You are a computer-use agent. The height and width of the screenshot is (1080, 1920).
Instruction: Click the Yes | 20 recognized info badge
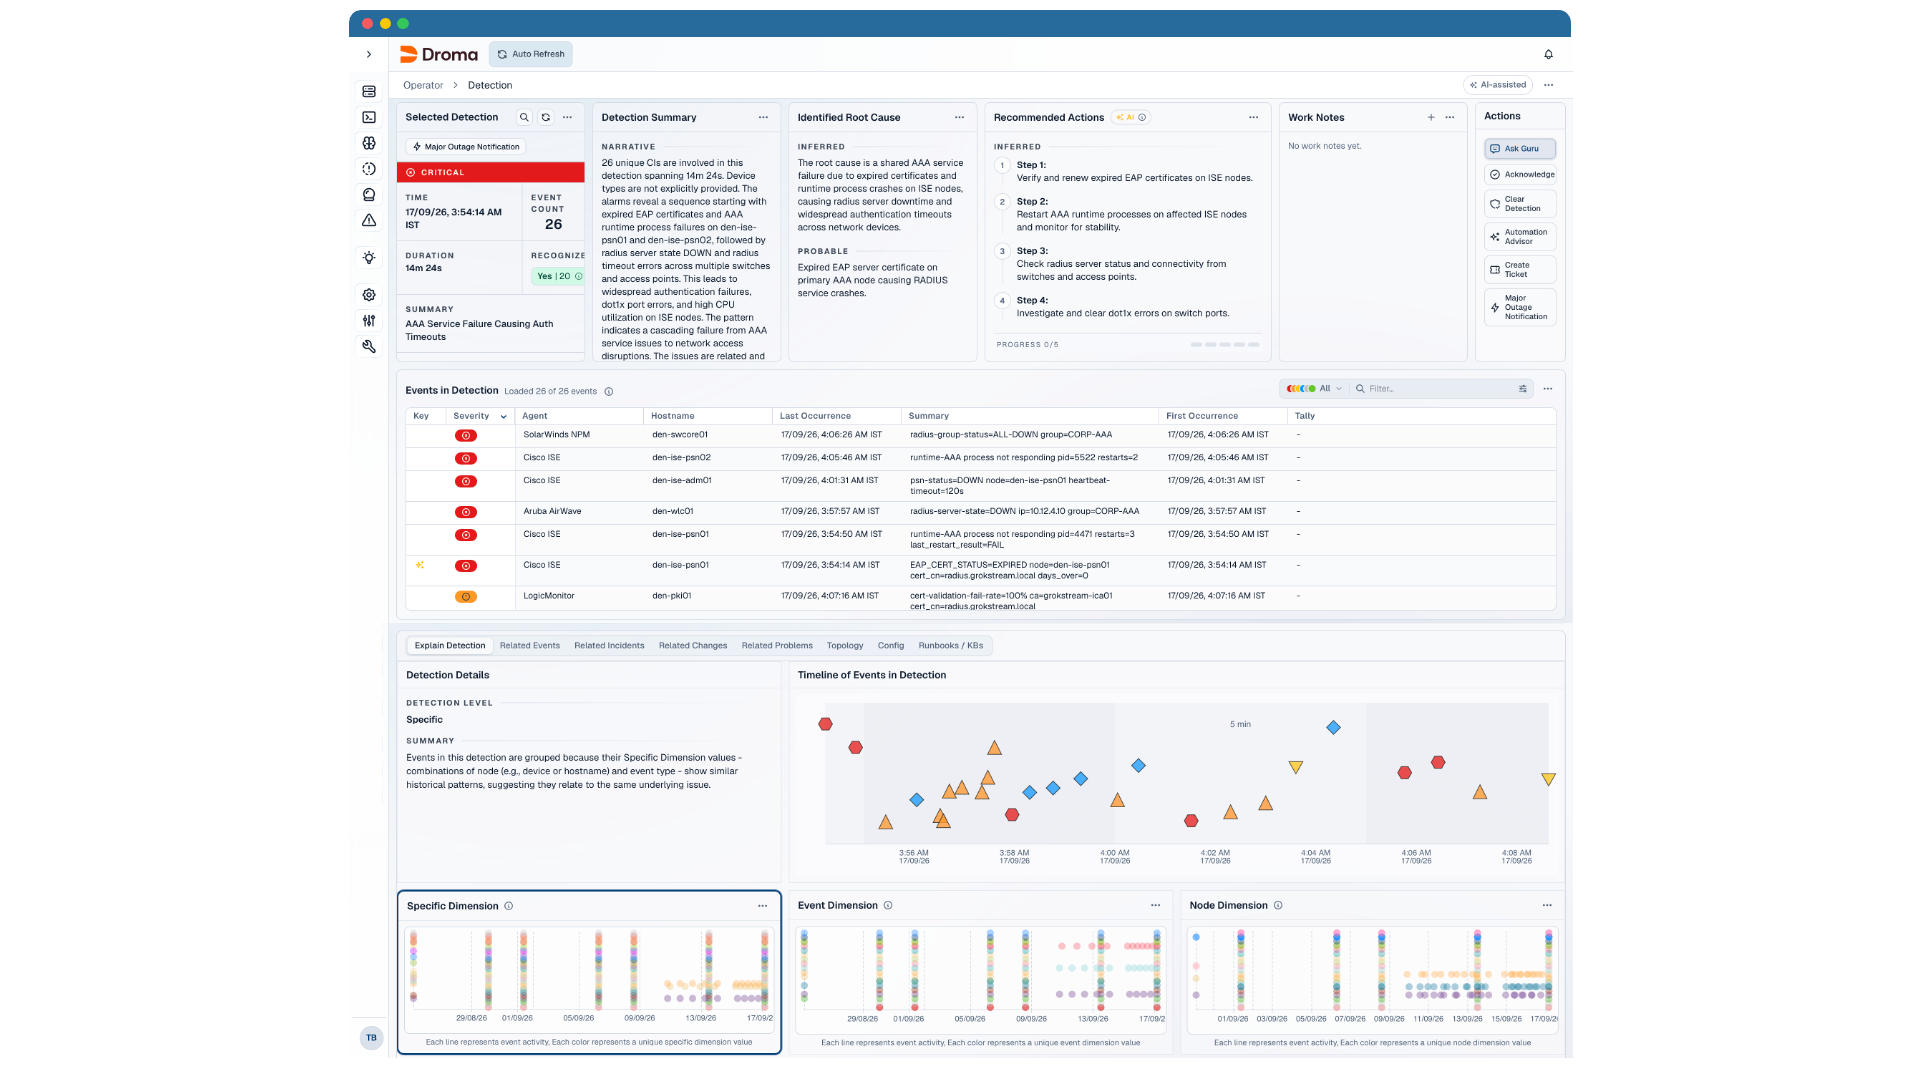click(x=559, y=276)
